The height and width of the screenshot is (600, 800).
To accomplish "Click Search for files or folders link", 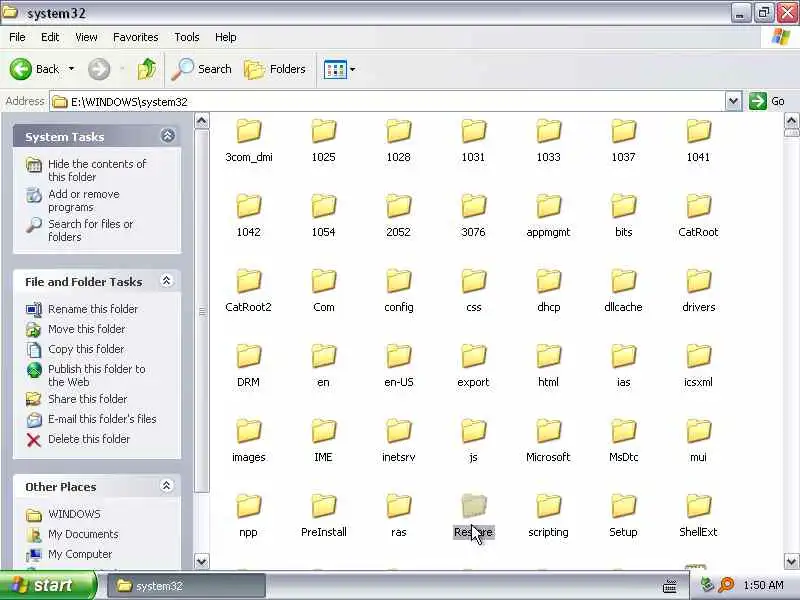I will tap(91, 230).
